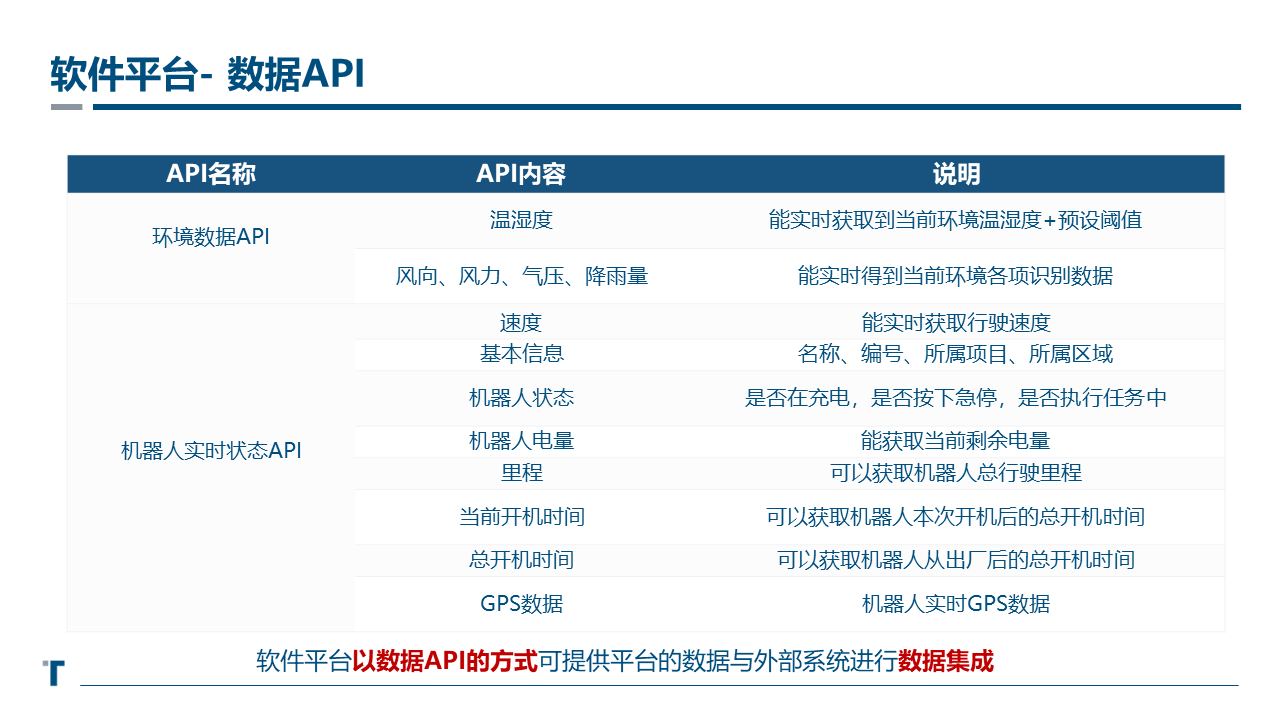
Task: Select the 机器人状态 cell
Action: (521, 398)
